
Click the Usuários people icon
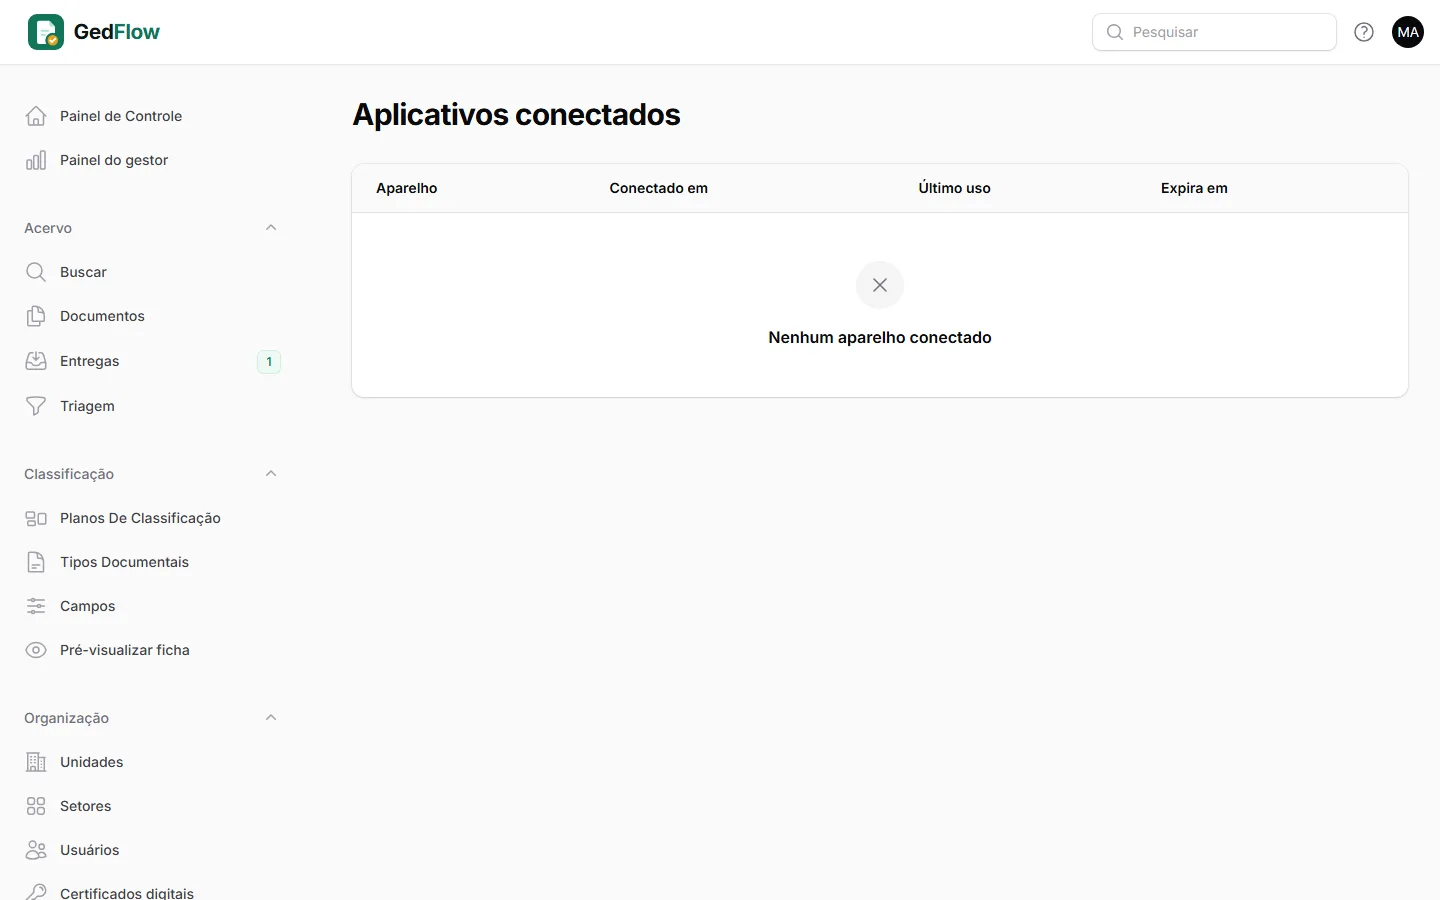(x=36, y=850)
